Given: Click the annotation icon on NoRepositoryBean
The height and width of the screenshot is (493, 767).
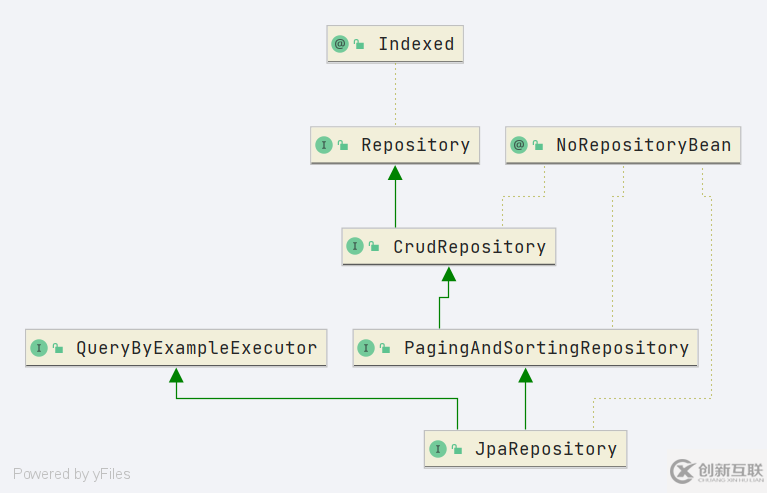Looking at the screenshot, I should pos(519,145).
